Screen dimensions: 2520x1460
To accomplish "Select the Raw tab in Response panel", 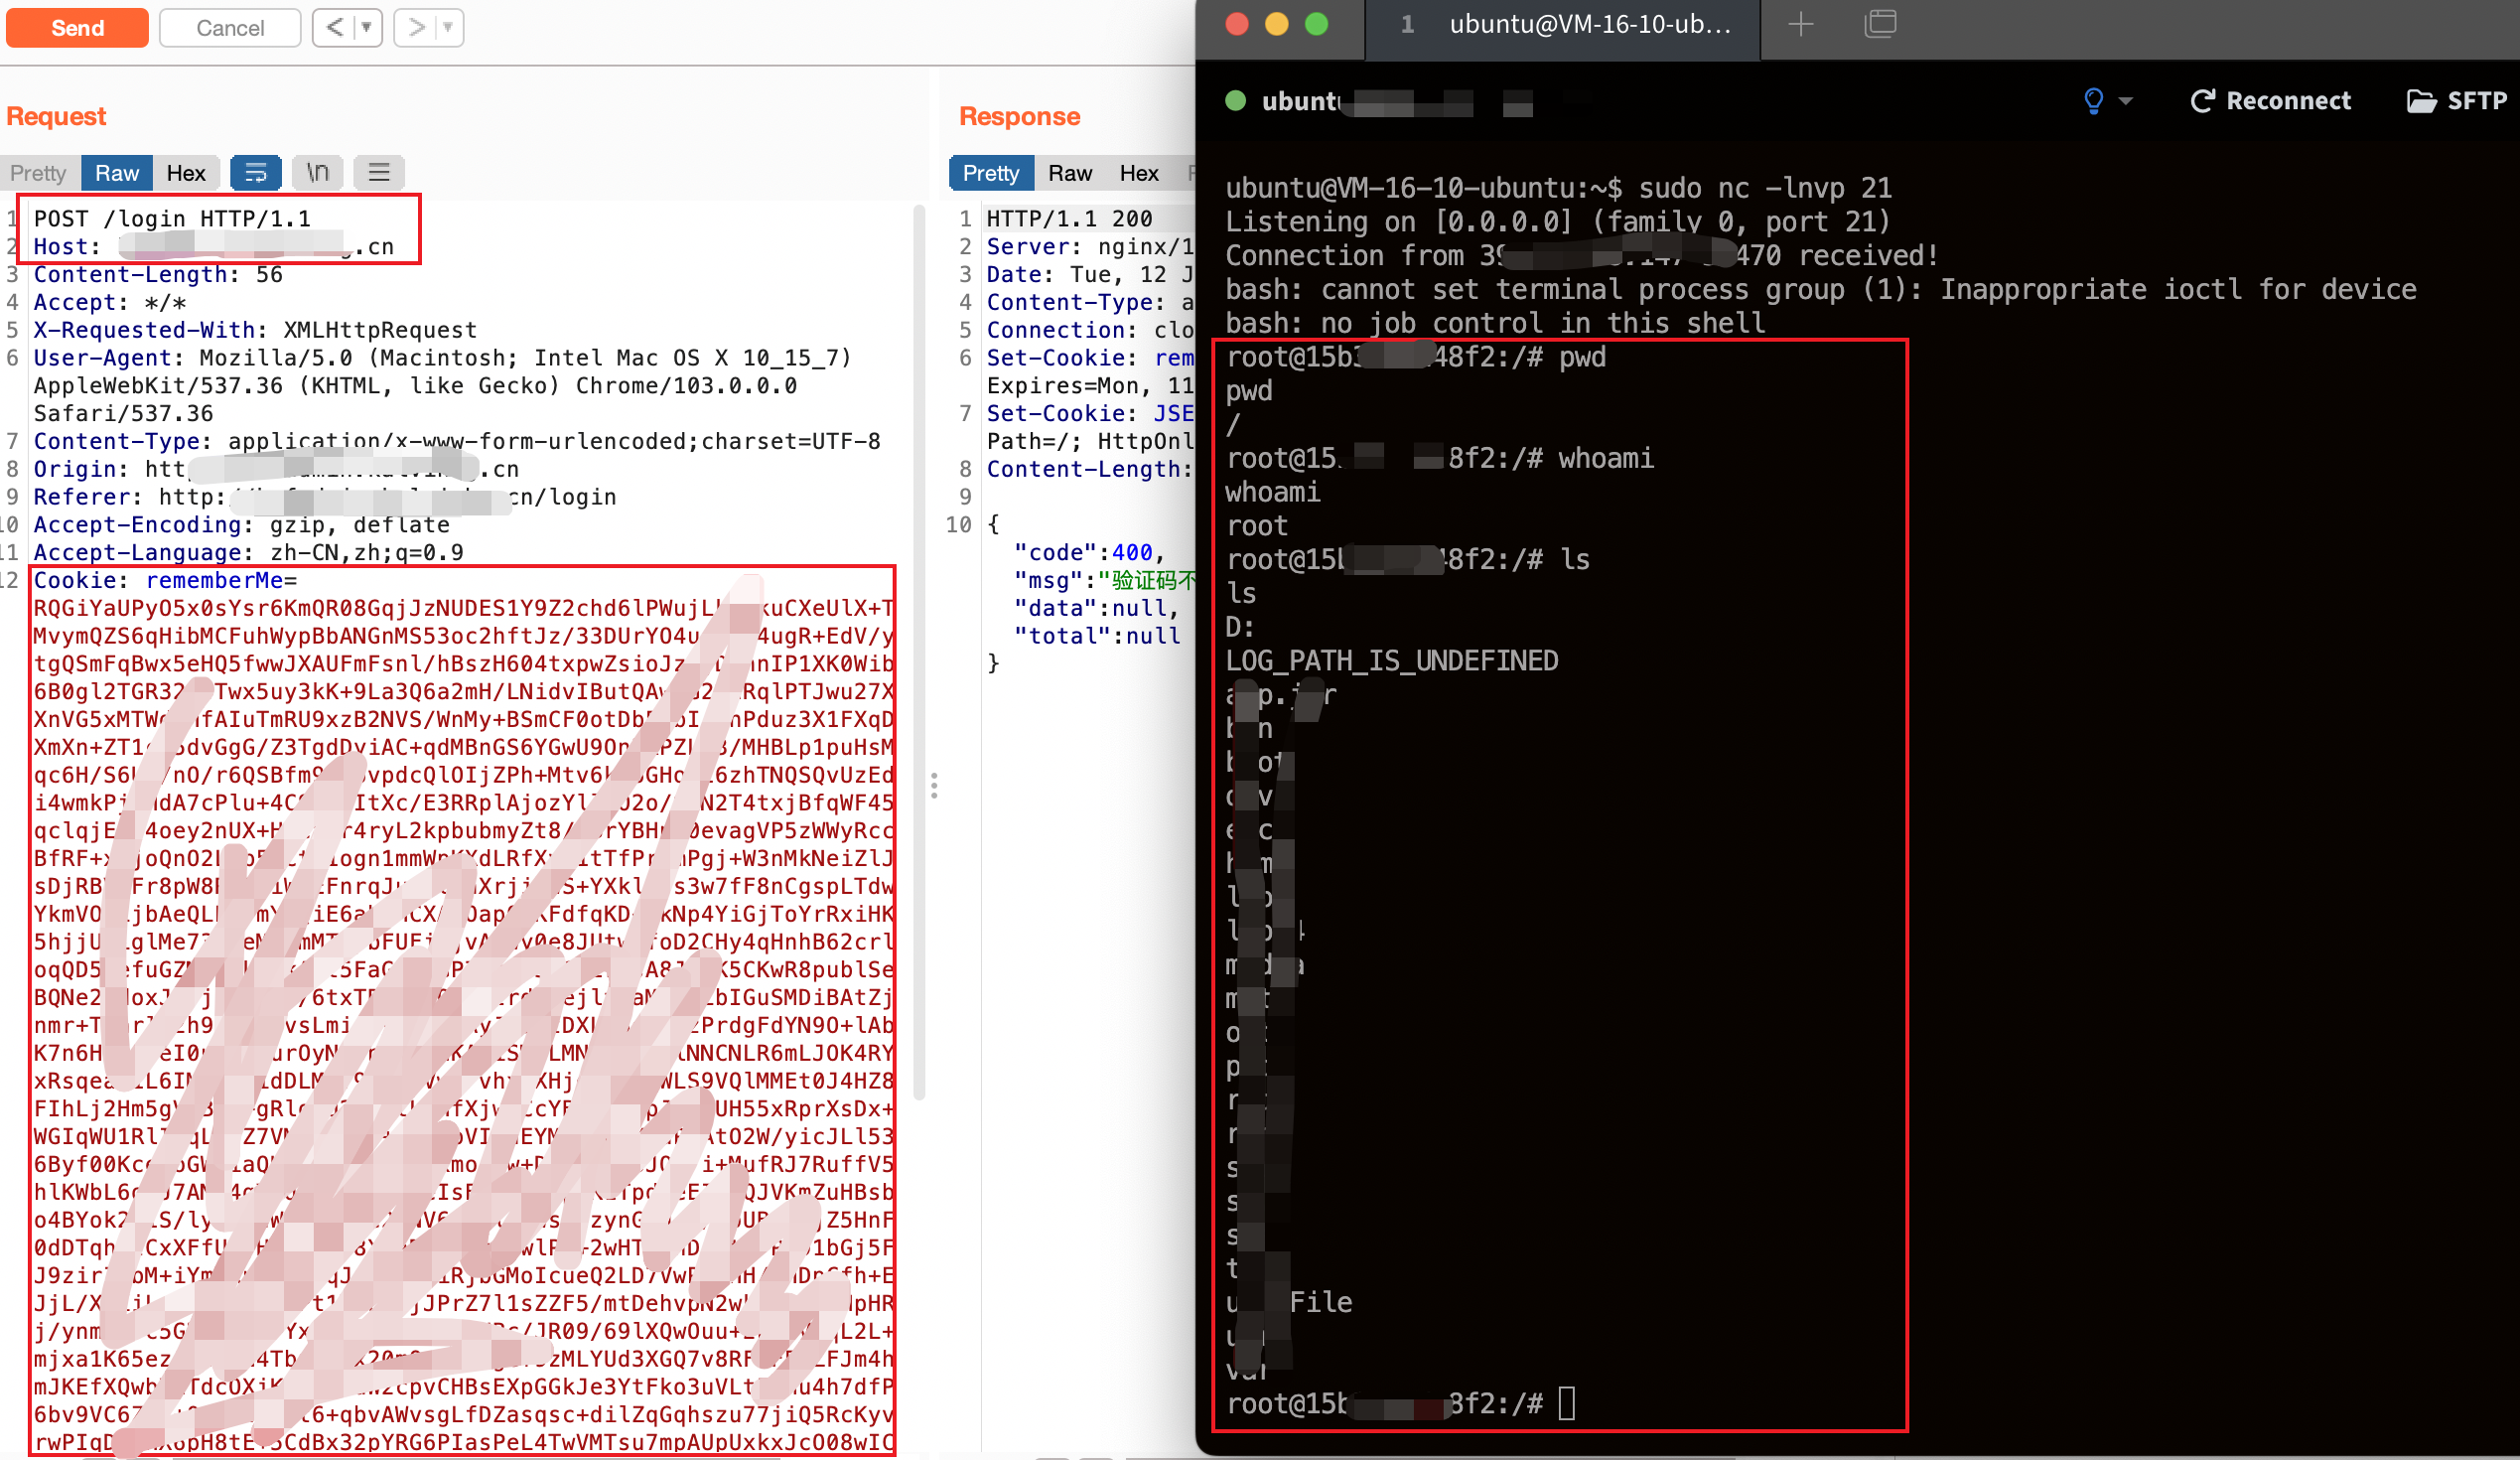I will pos(1070,173).
